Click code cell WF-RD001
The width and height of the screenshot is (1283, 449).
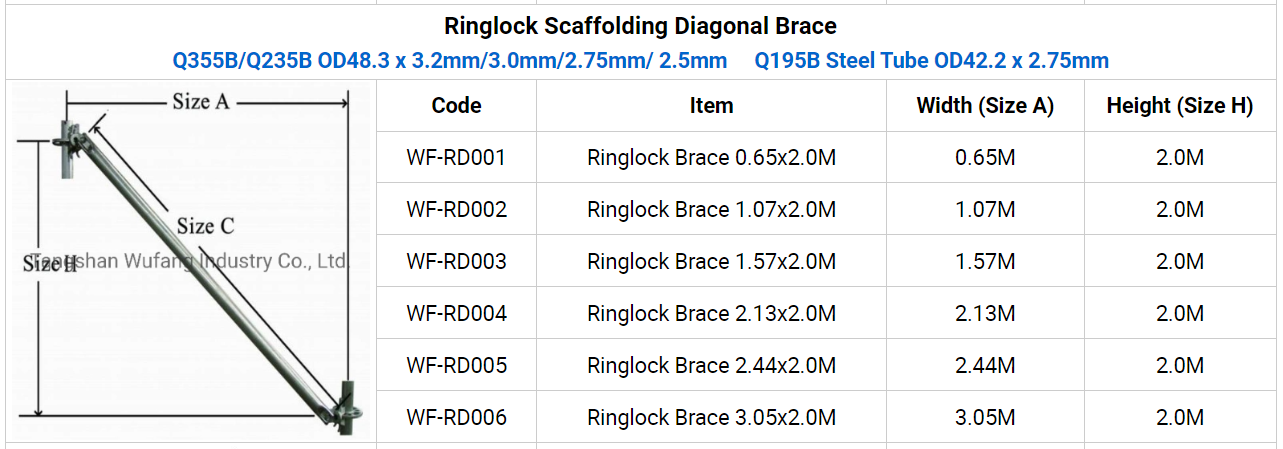click(x=456, y=157)
